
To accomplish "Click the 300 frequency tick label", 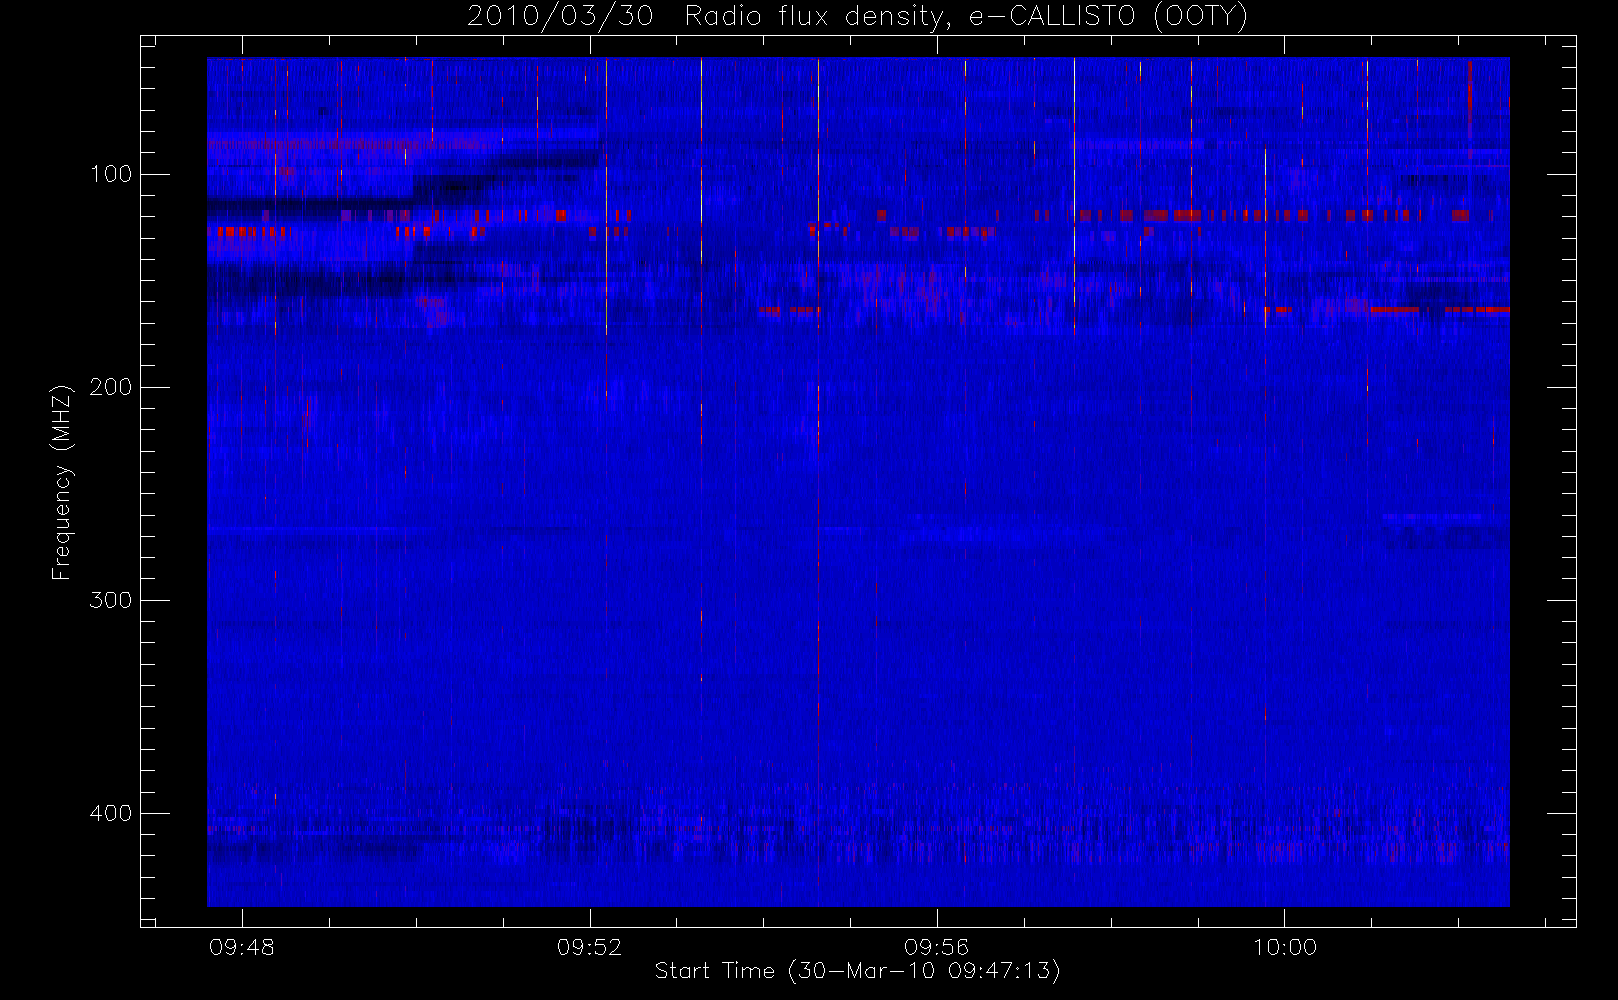I will [x=110, y=600].
